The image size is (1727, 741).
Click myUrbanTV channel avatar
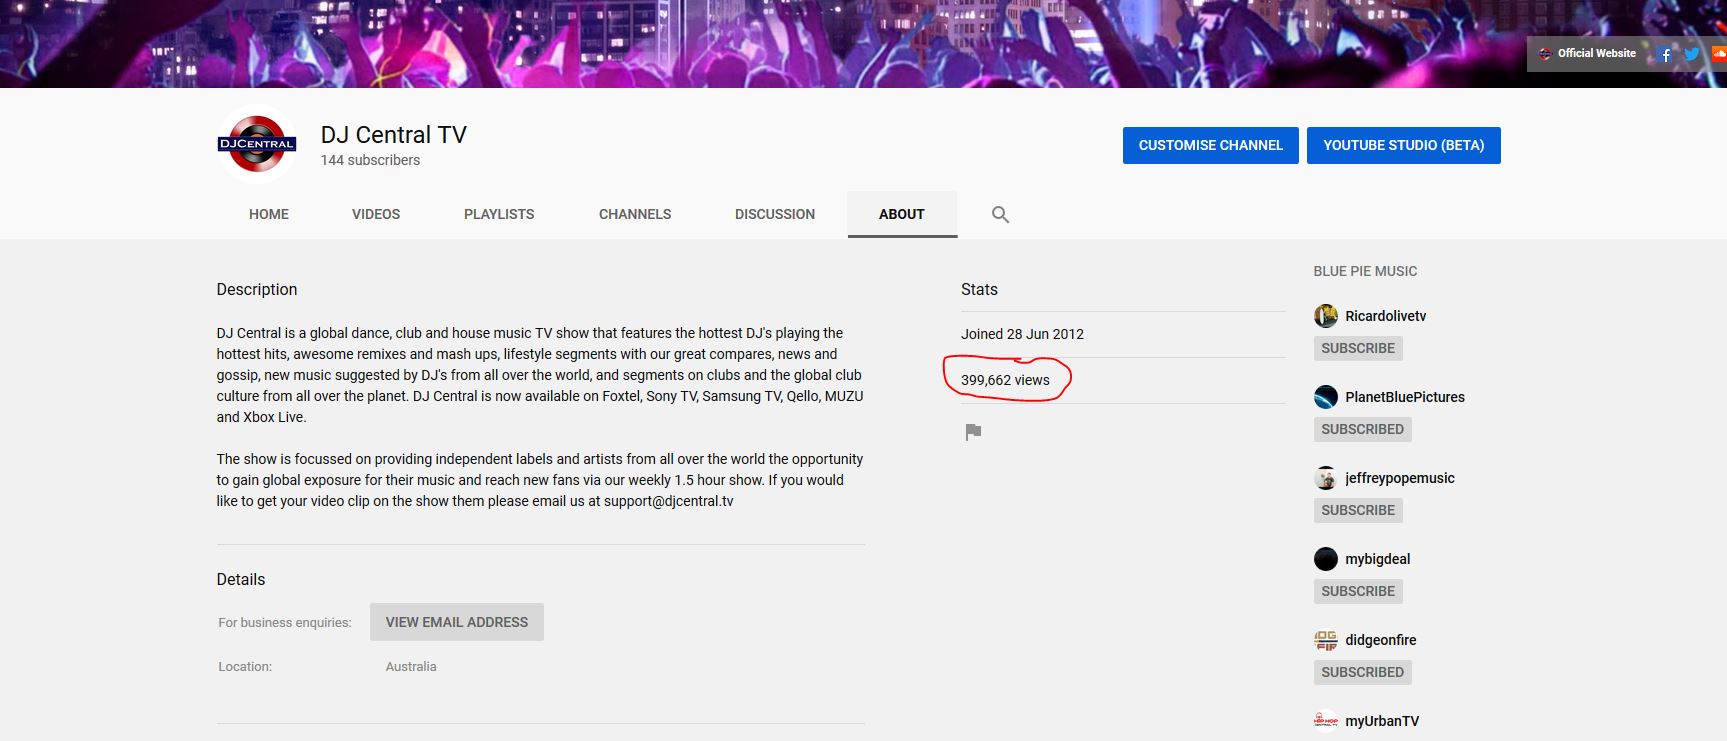point(1326,721)
